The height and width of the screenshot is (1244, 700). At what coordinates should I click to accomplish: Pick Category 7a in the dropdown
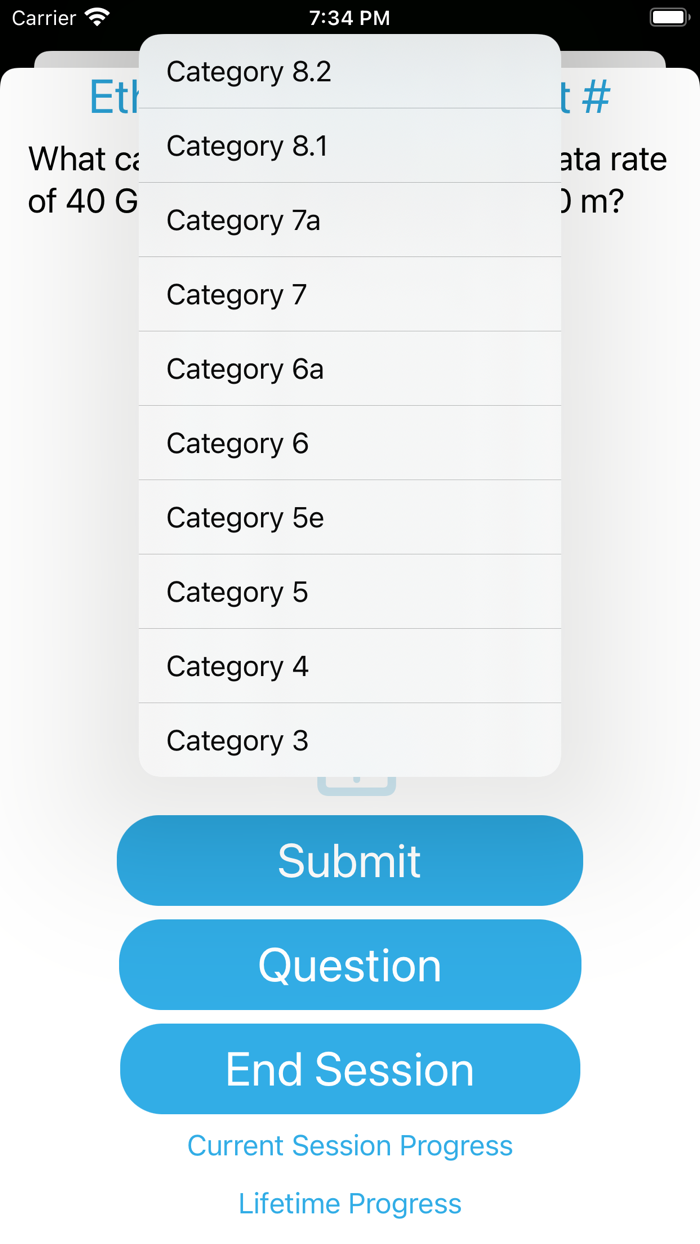(349, 220)
